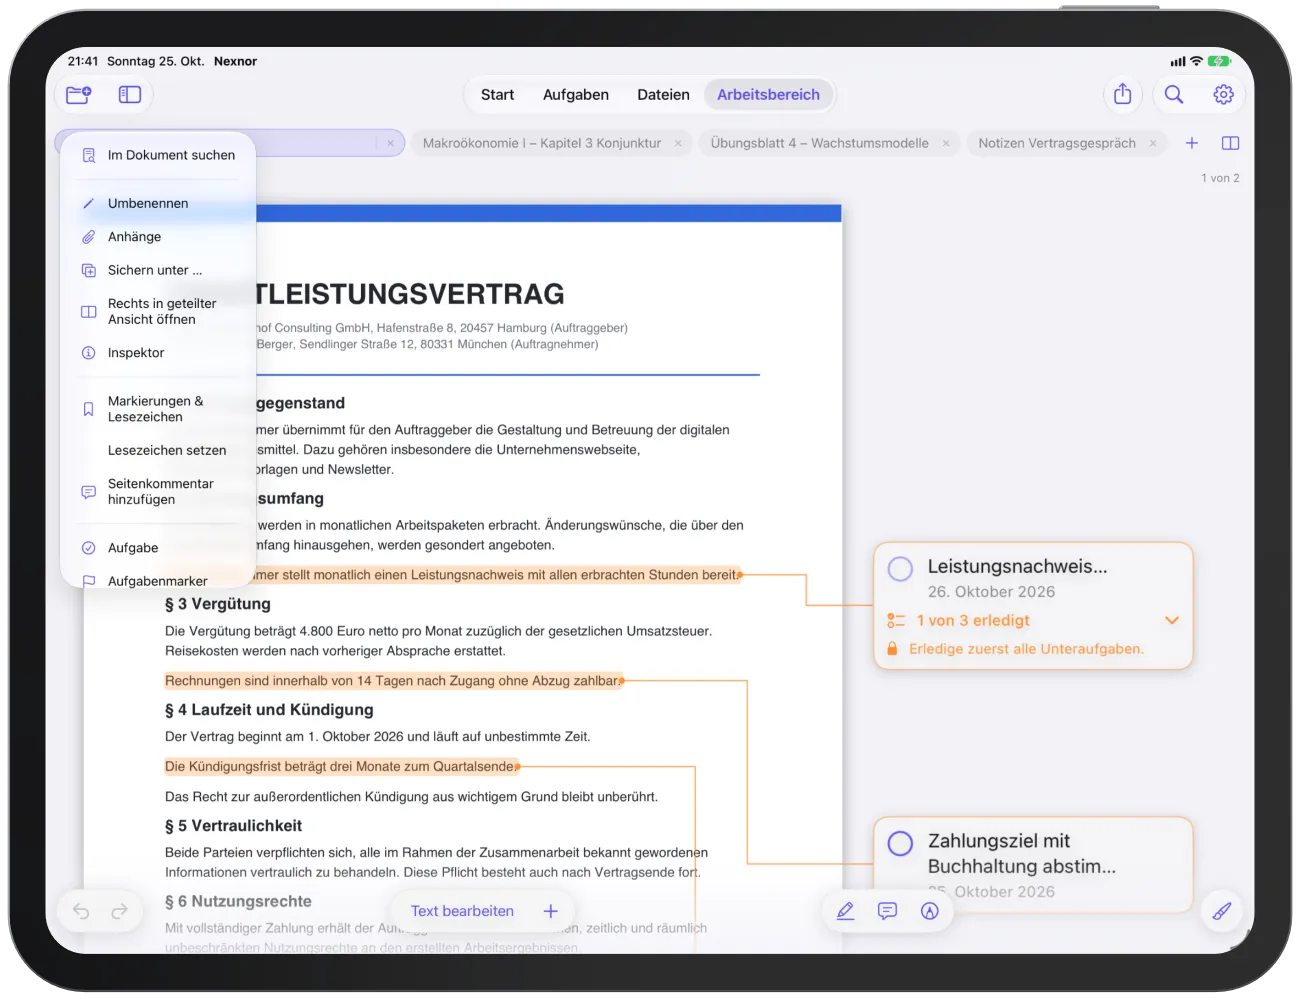
Task: Close the Makroökonomie I tab
Action: 678,143
